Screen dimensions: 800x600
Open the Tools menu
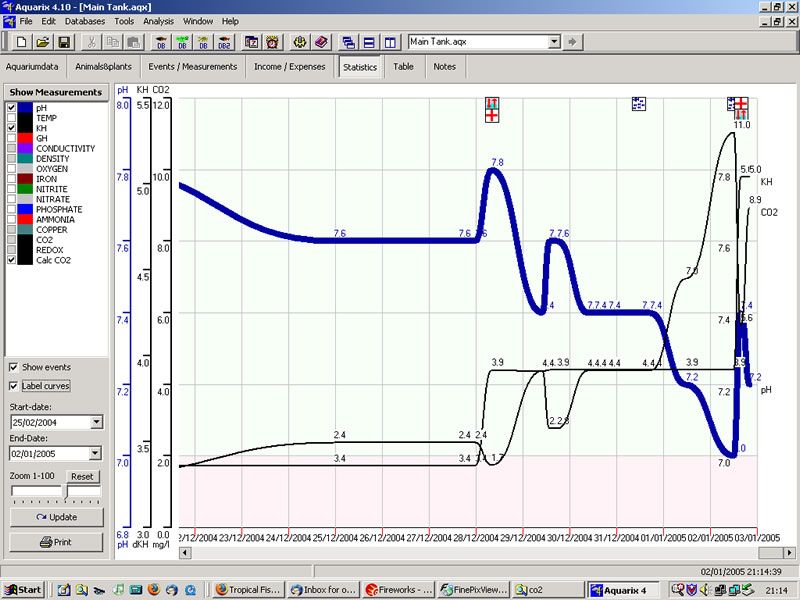[x=124, y=21]
